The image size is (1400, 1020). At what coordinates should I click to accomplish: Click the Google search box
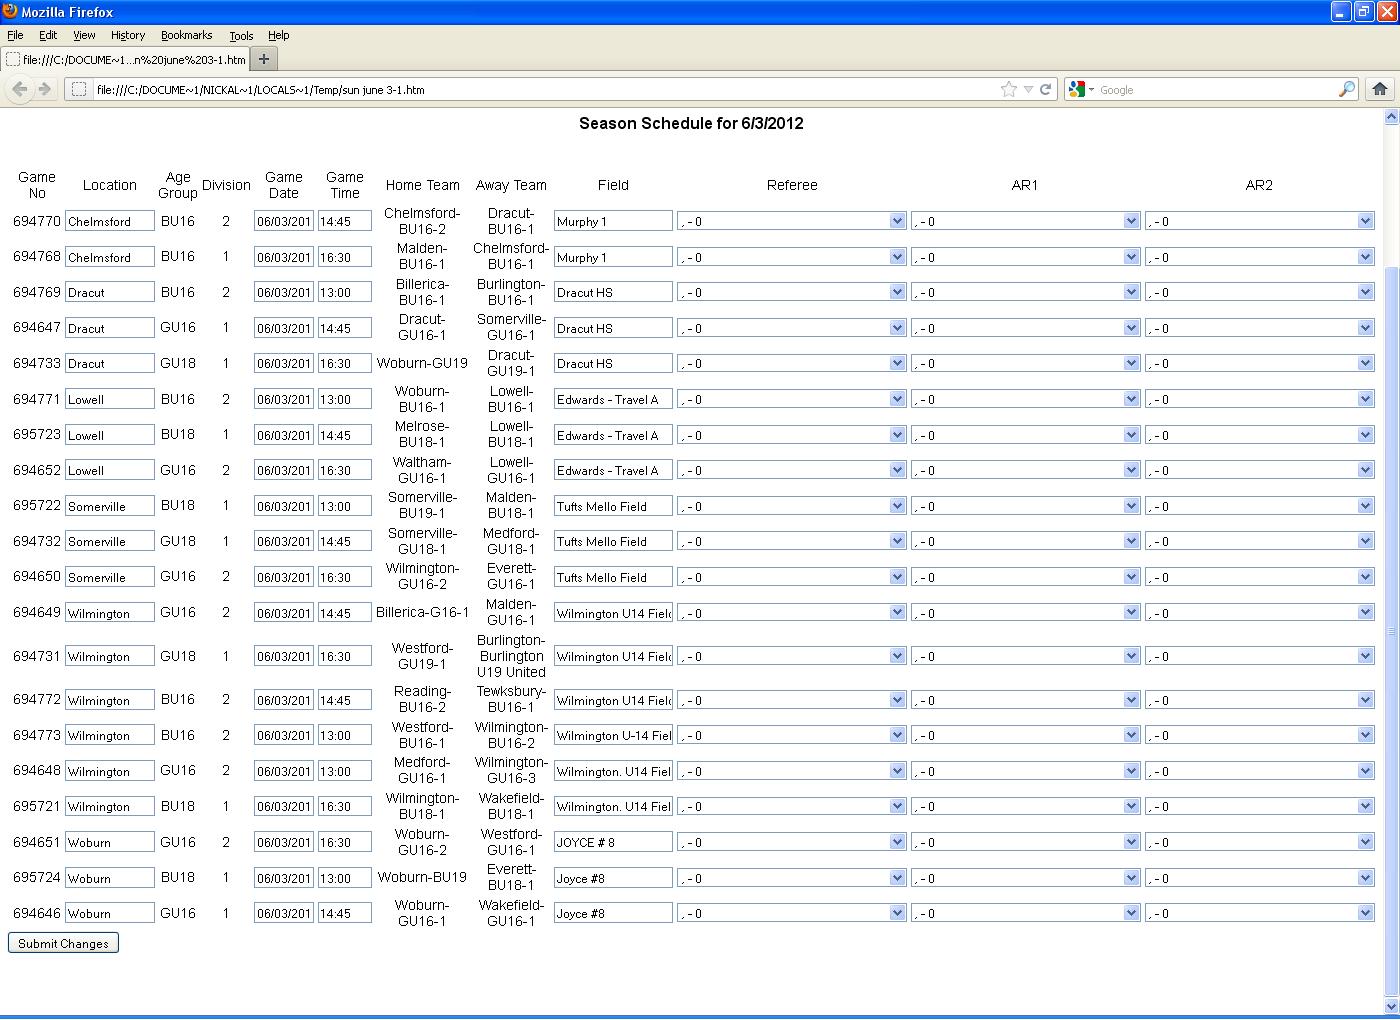1215,89
